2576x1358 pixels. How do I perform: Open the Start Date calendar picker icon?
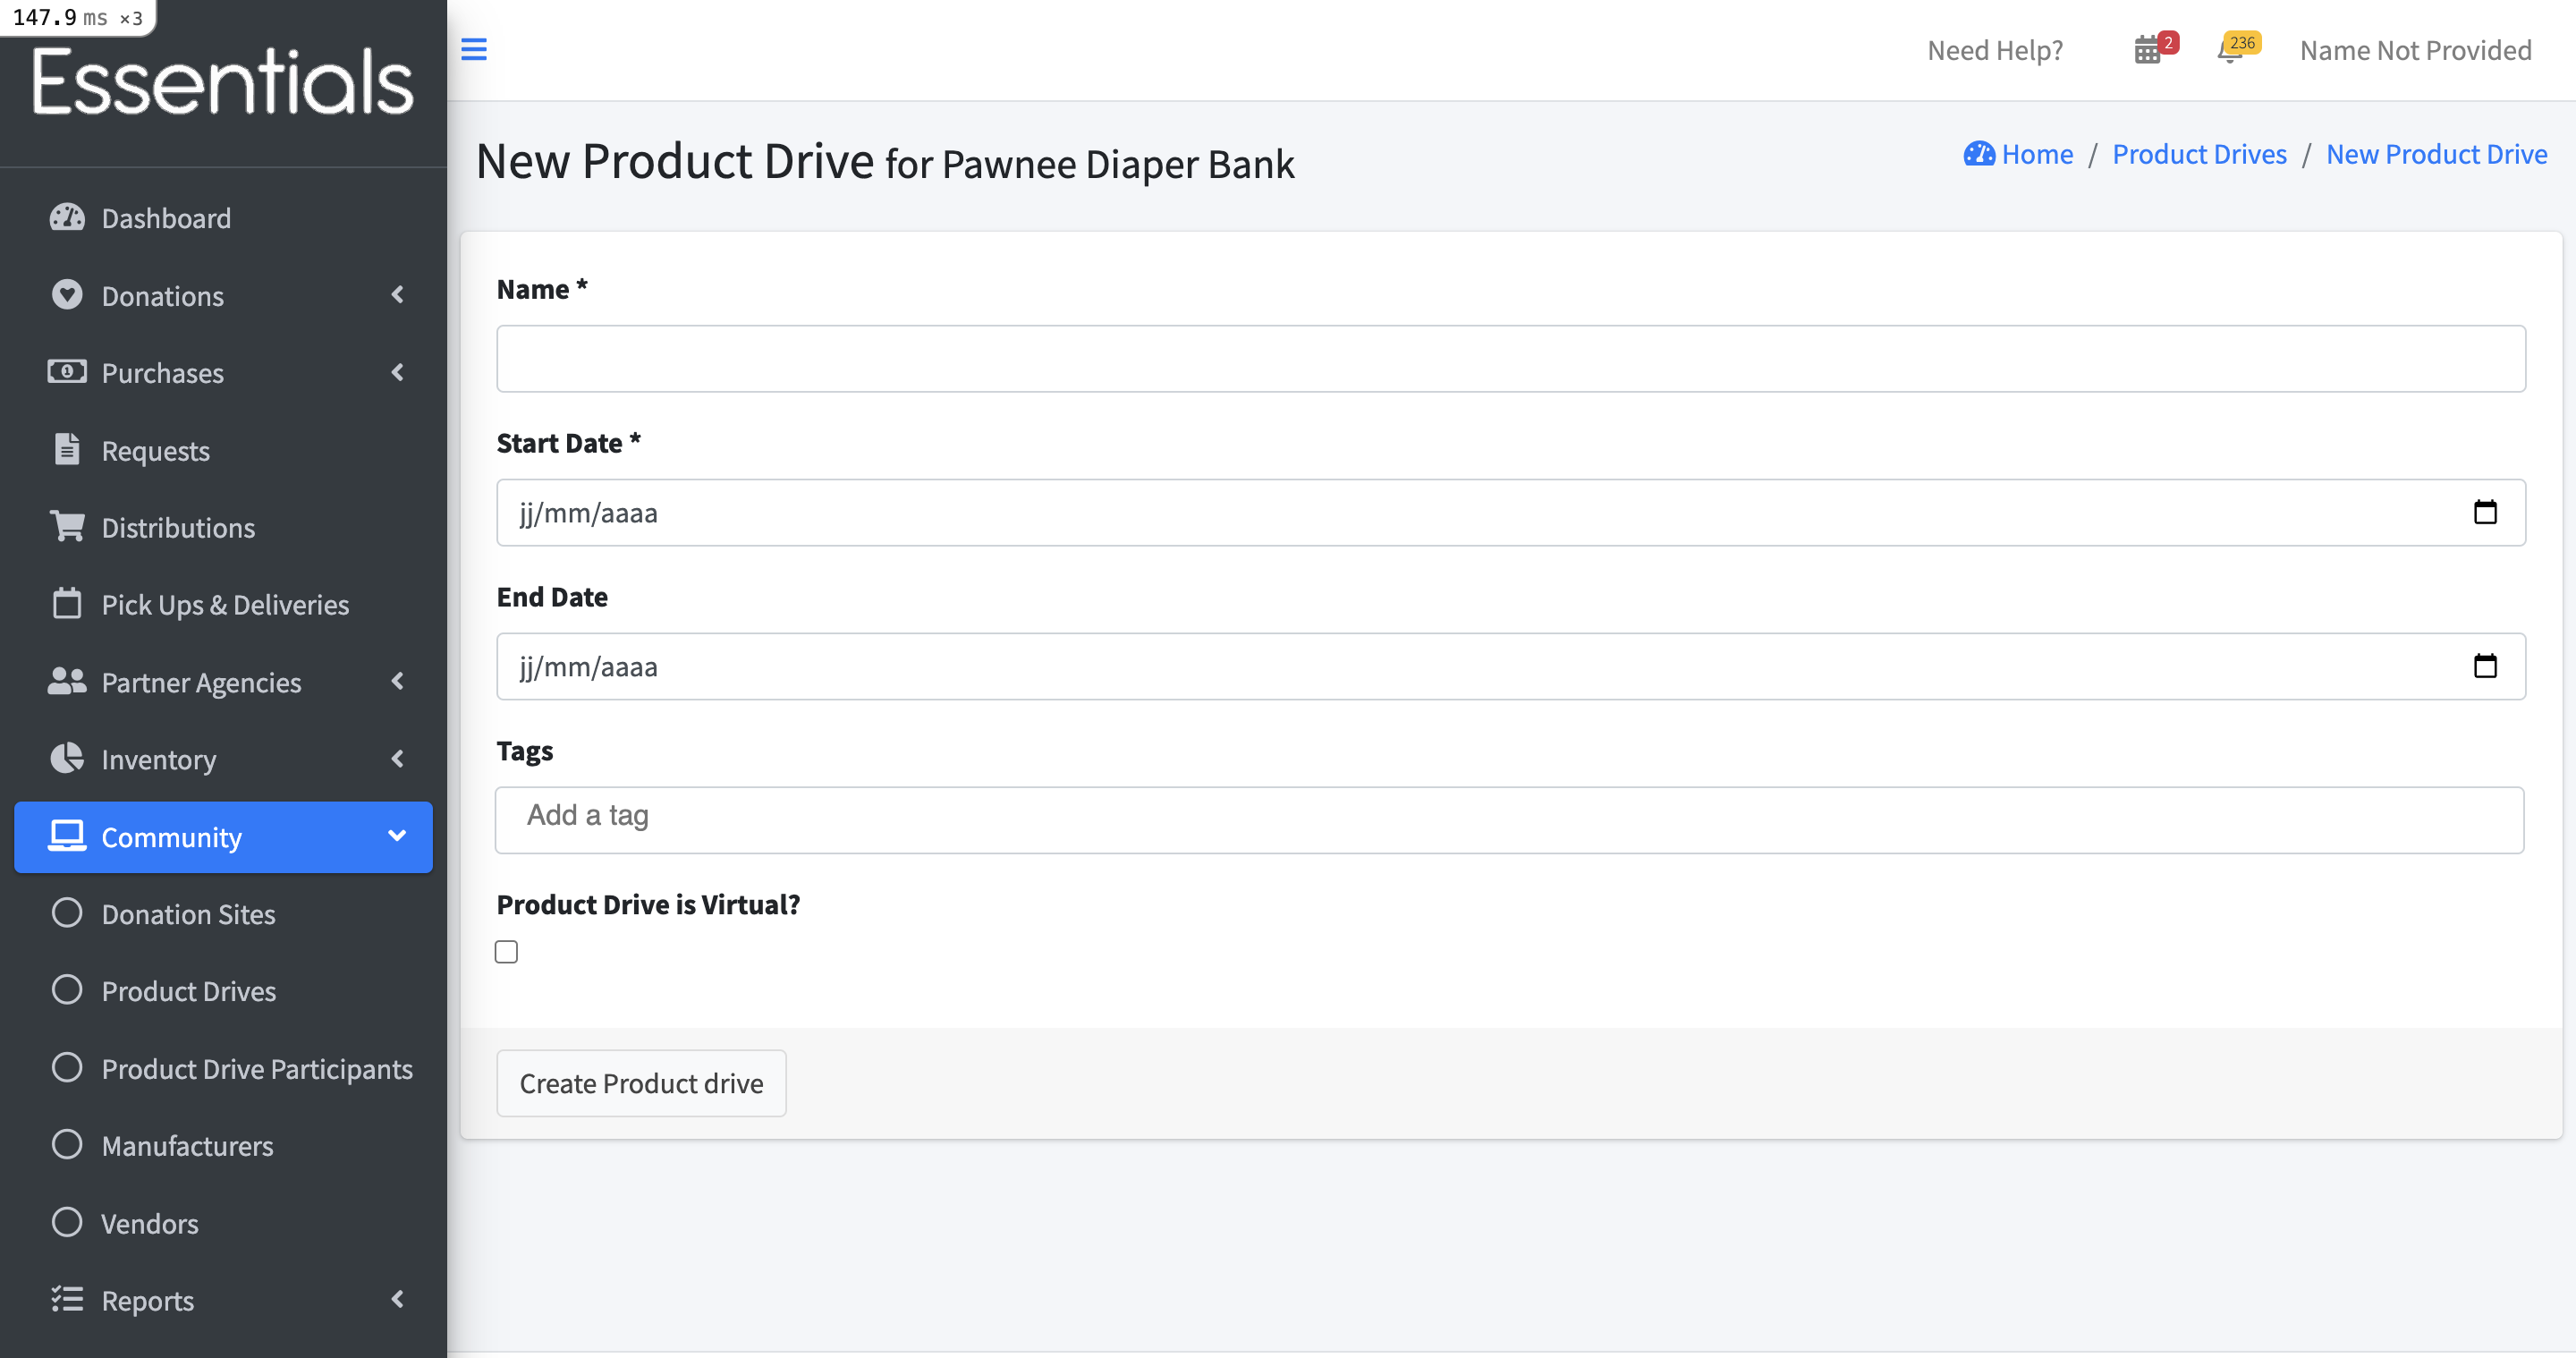coord(2485,512)
